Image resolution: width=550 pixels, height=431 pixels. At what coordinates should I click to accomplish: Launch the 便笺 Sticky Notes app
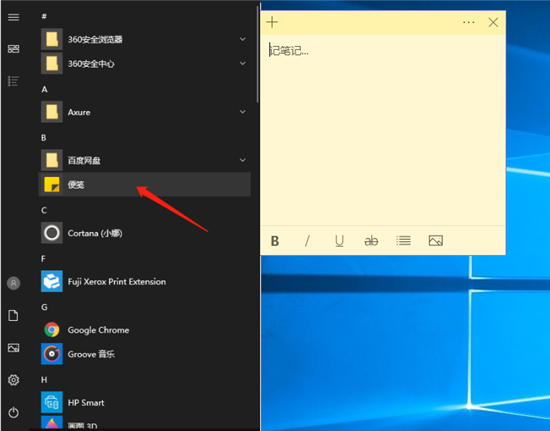[x=145, y=184]
